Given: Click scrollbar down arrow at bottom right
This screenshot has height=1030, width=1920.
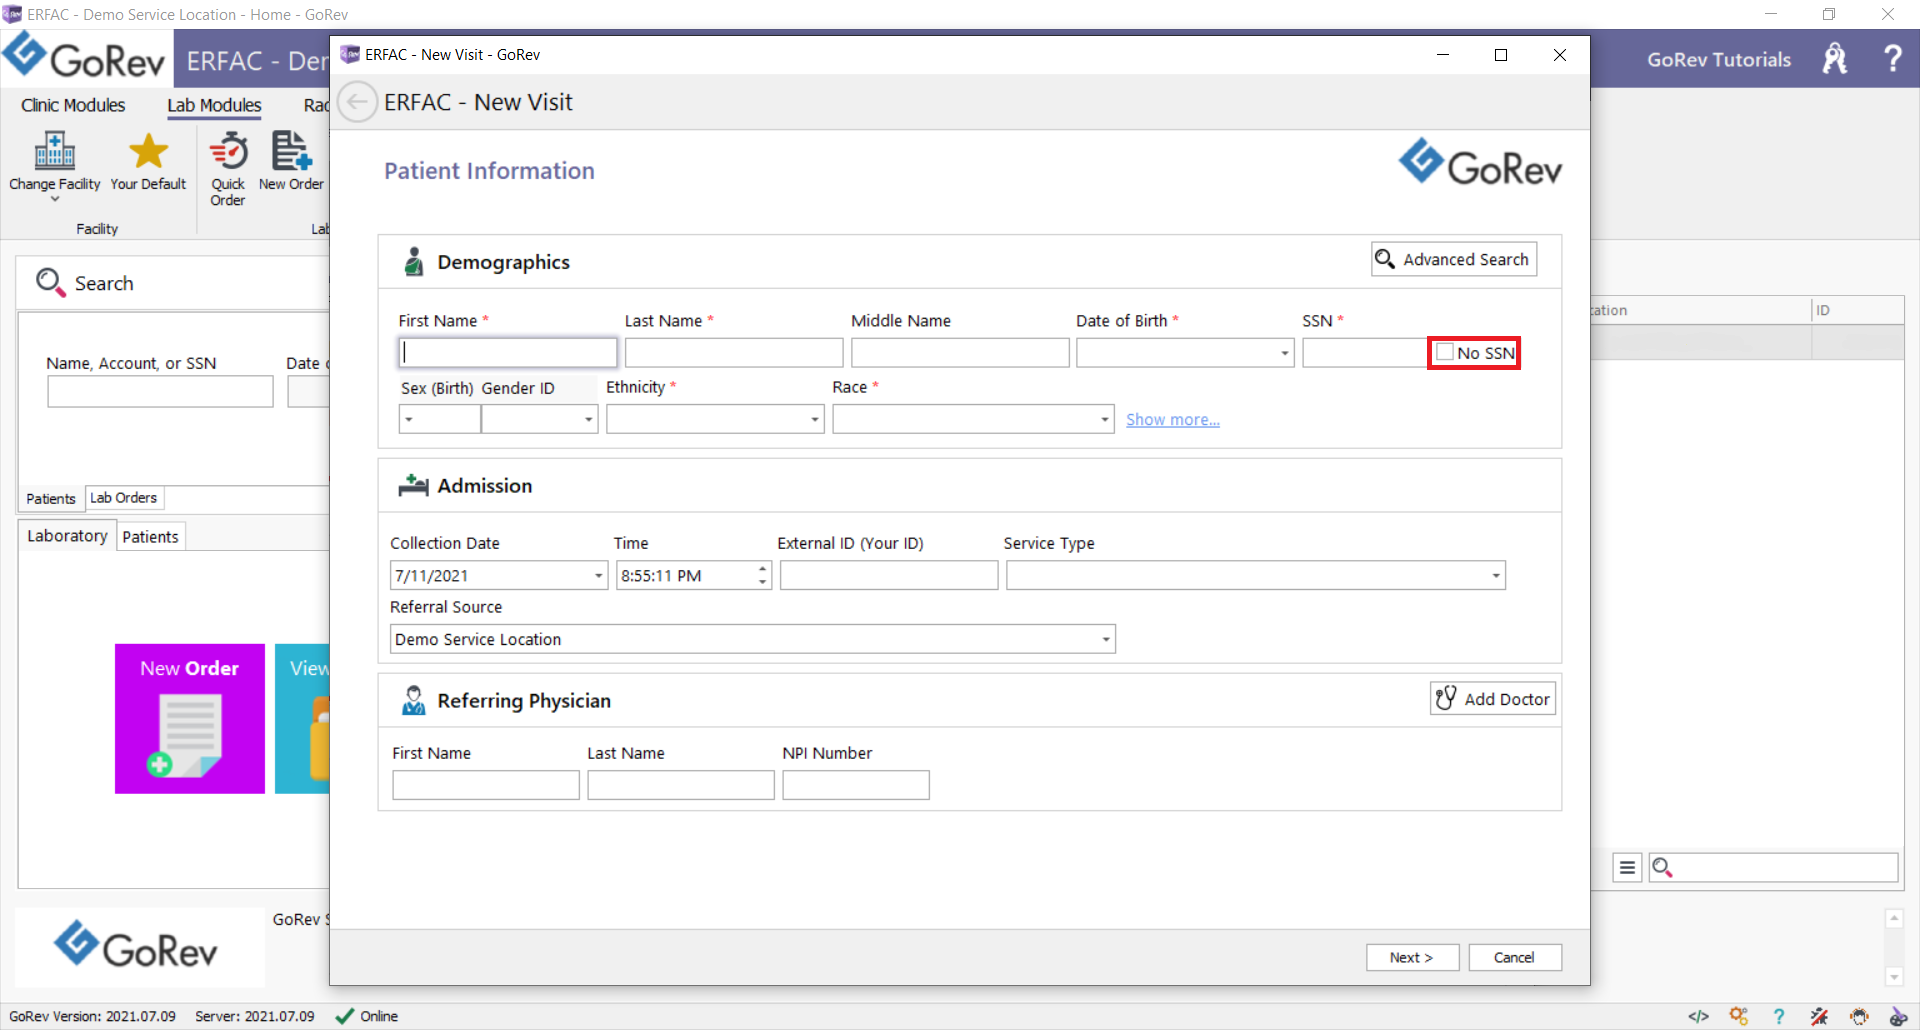Looking at the screenshot, I should [1894, 977].
